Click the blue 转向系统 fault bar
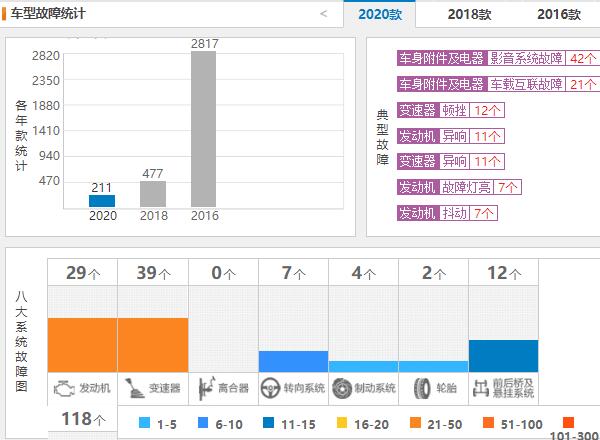The width and height of the screenshot is (600, 440). pyautogui.click(x=293, y=362)
